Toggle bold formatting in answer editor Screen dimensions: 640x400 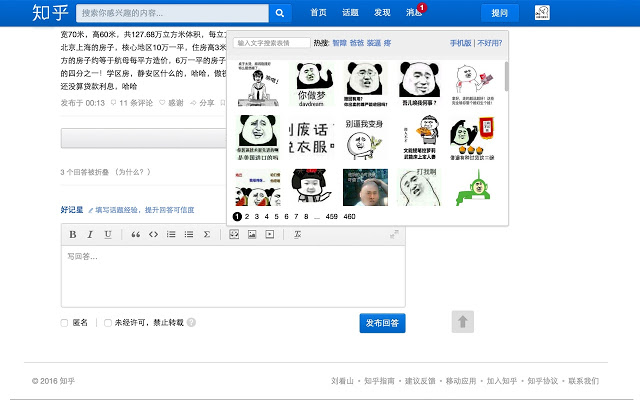(x=73, y=234)
